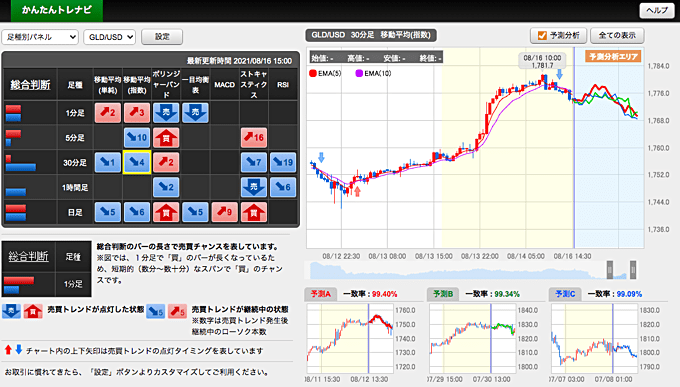Image resolution: width=680 pixels, height=387 pixels.
Task: Click 日足 Ichimoku sell 5 icon
Action: pos(195,212)
